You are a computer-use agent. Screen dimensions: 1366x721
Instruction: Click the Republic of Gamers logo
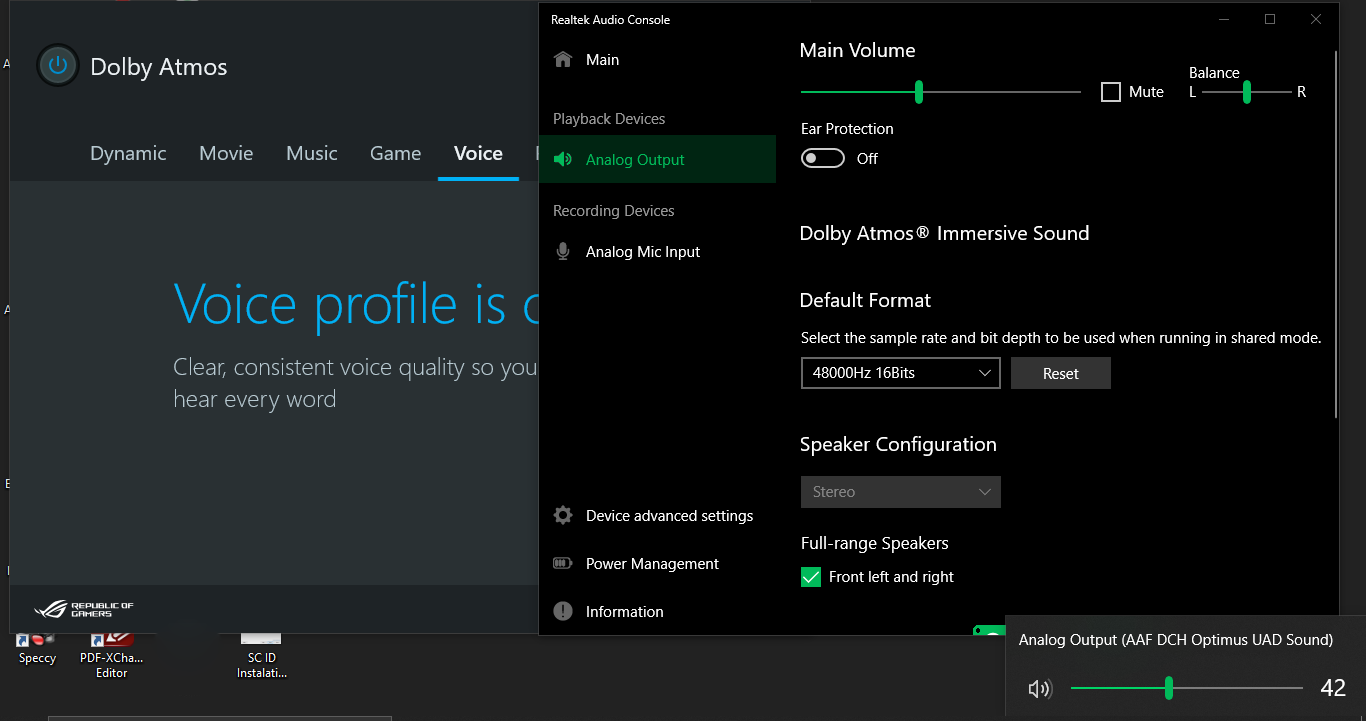click(x=84, y=608)
